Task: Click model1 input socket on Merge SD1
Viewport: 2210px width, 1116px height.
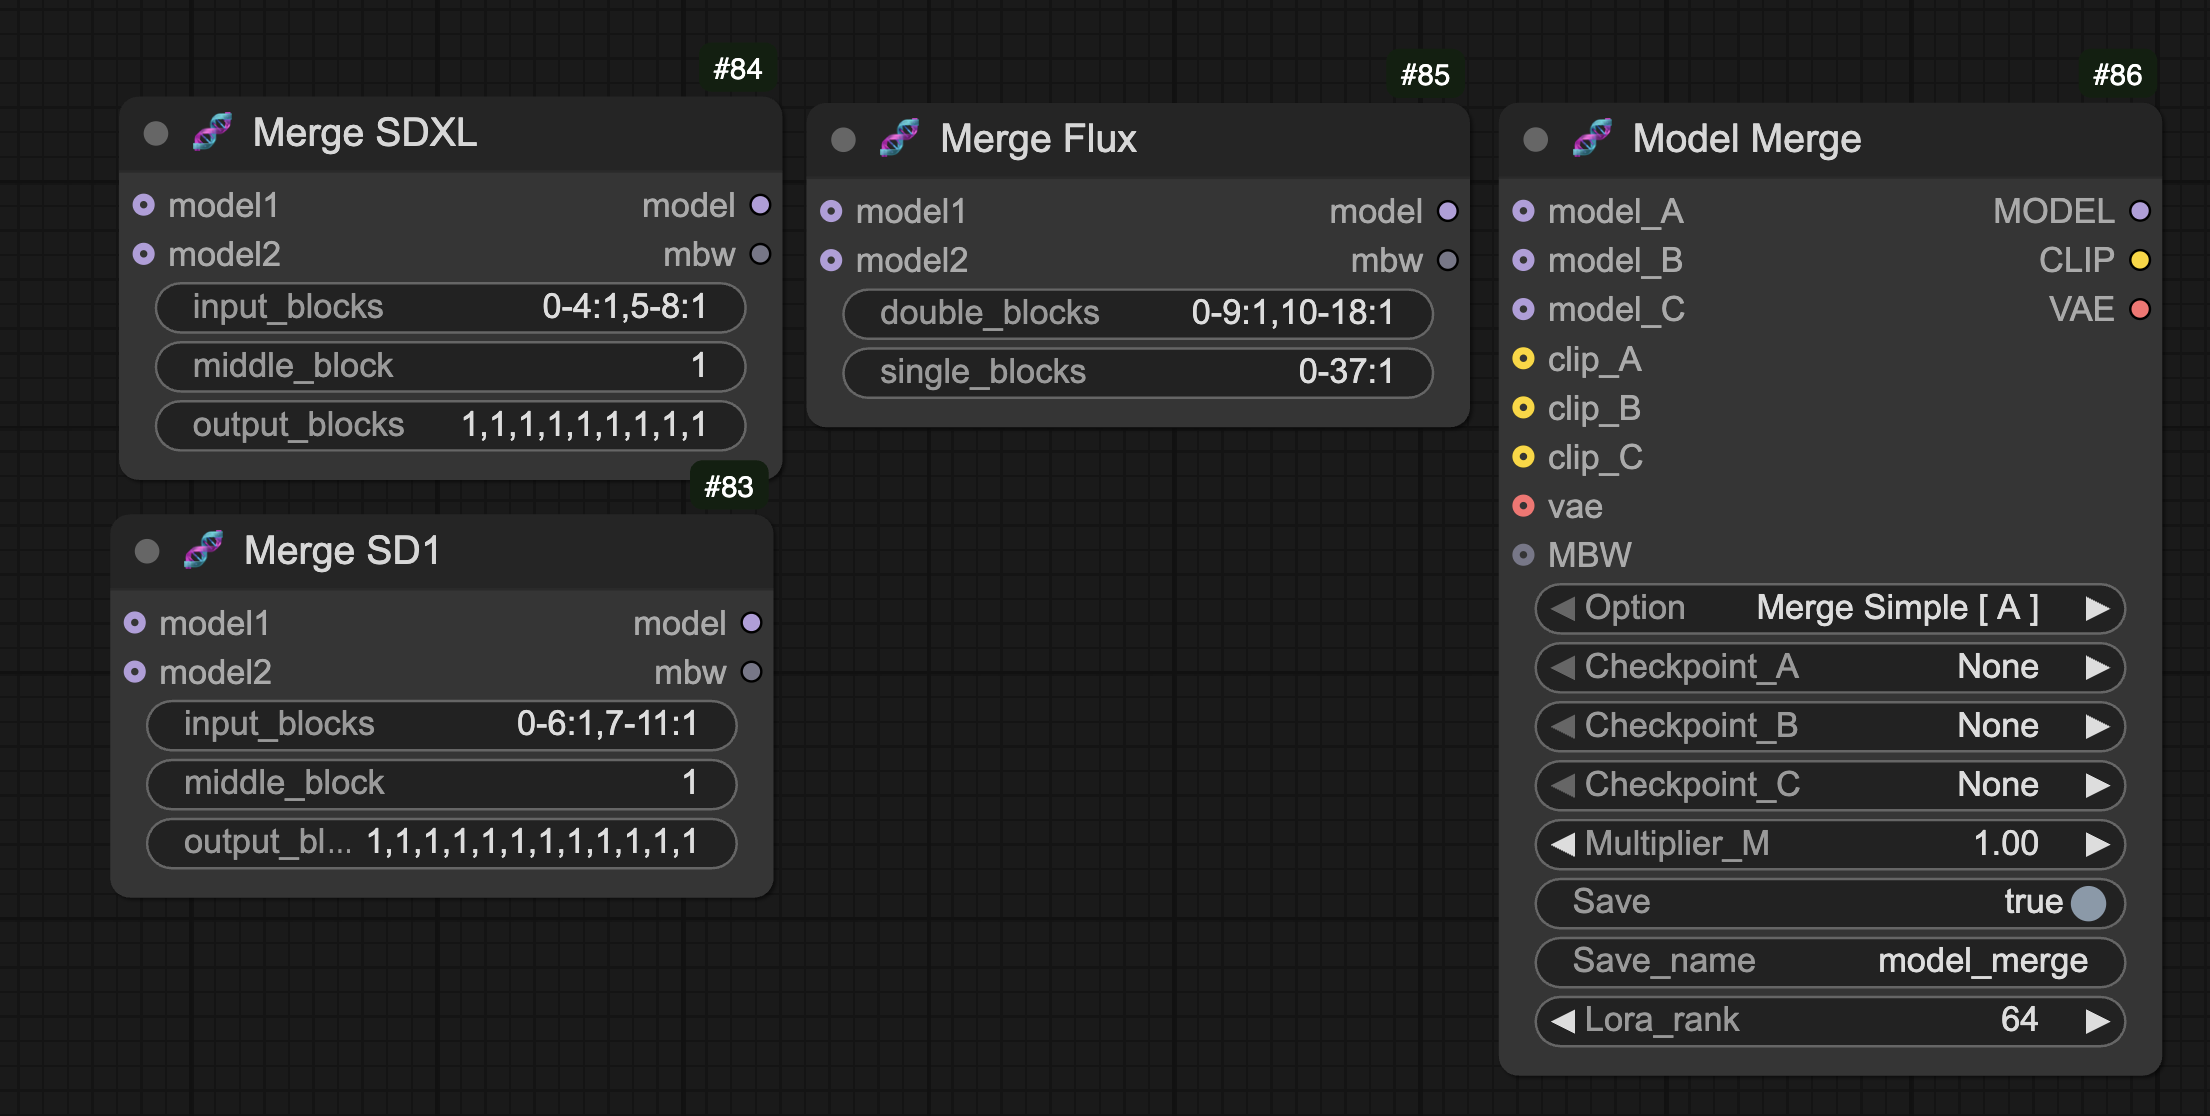Action: coord(135,623)
